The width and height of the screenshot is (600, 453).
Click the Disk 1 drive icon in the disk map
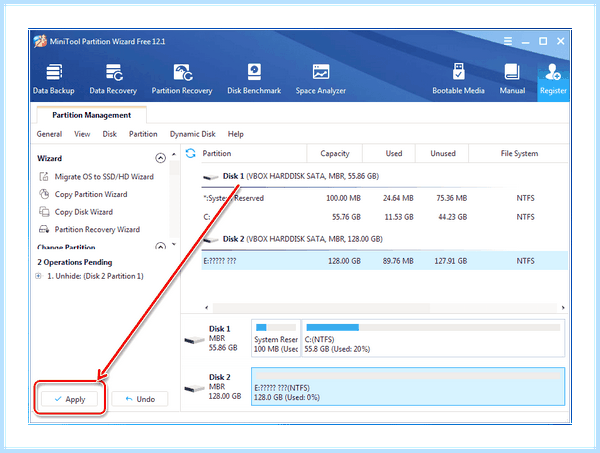pyautogui.click(x=195, y=340)
